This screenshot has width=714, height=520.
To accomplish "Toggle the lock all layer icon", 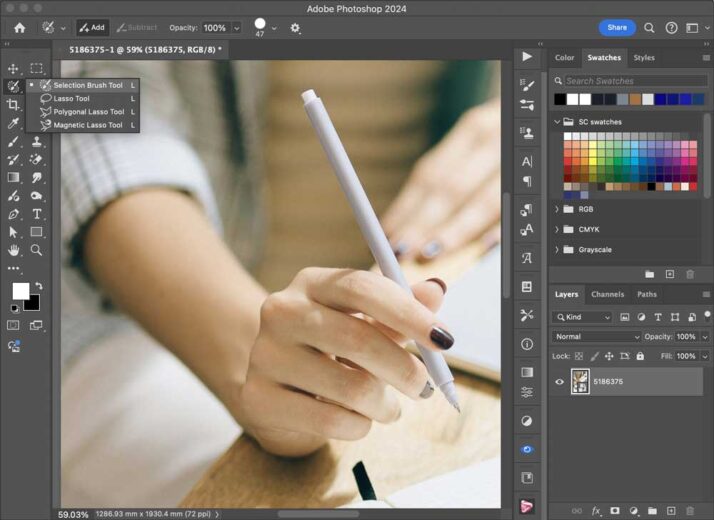I will pyautogui.click(x=638, y=356).
